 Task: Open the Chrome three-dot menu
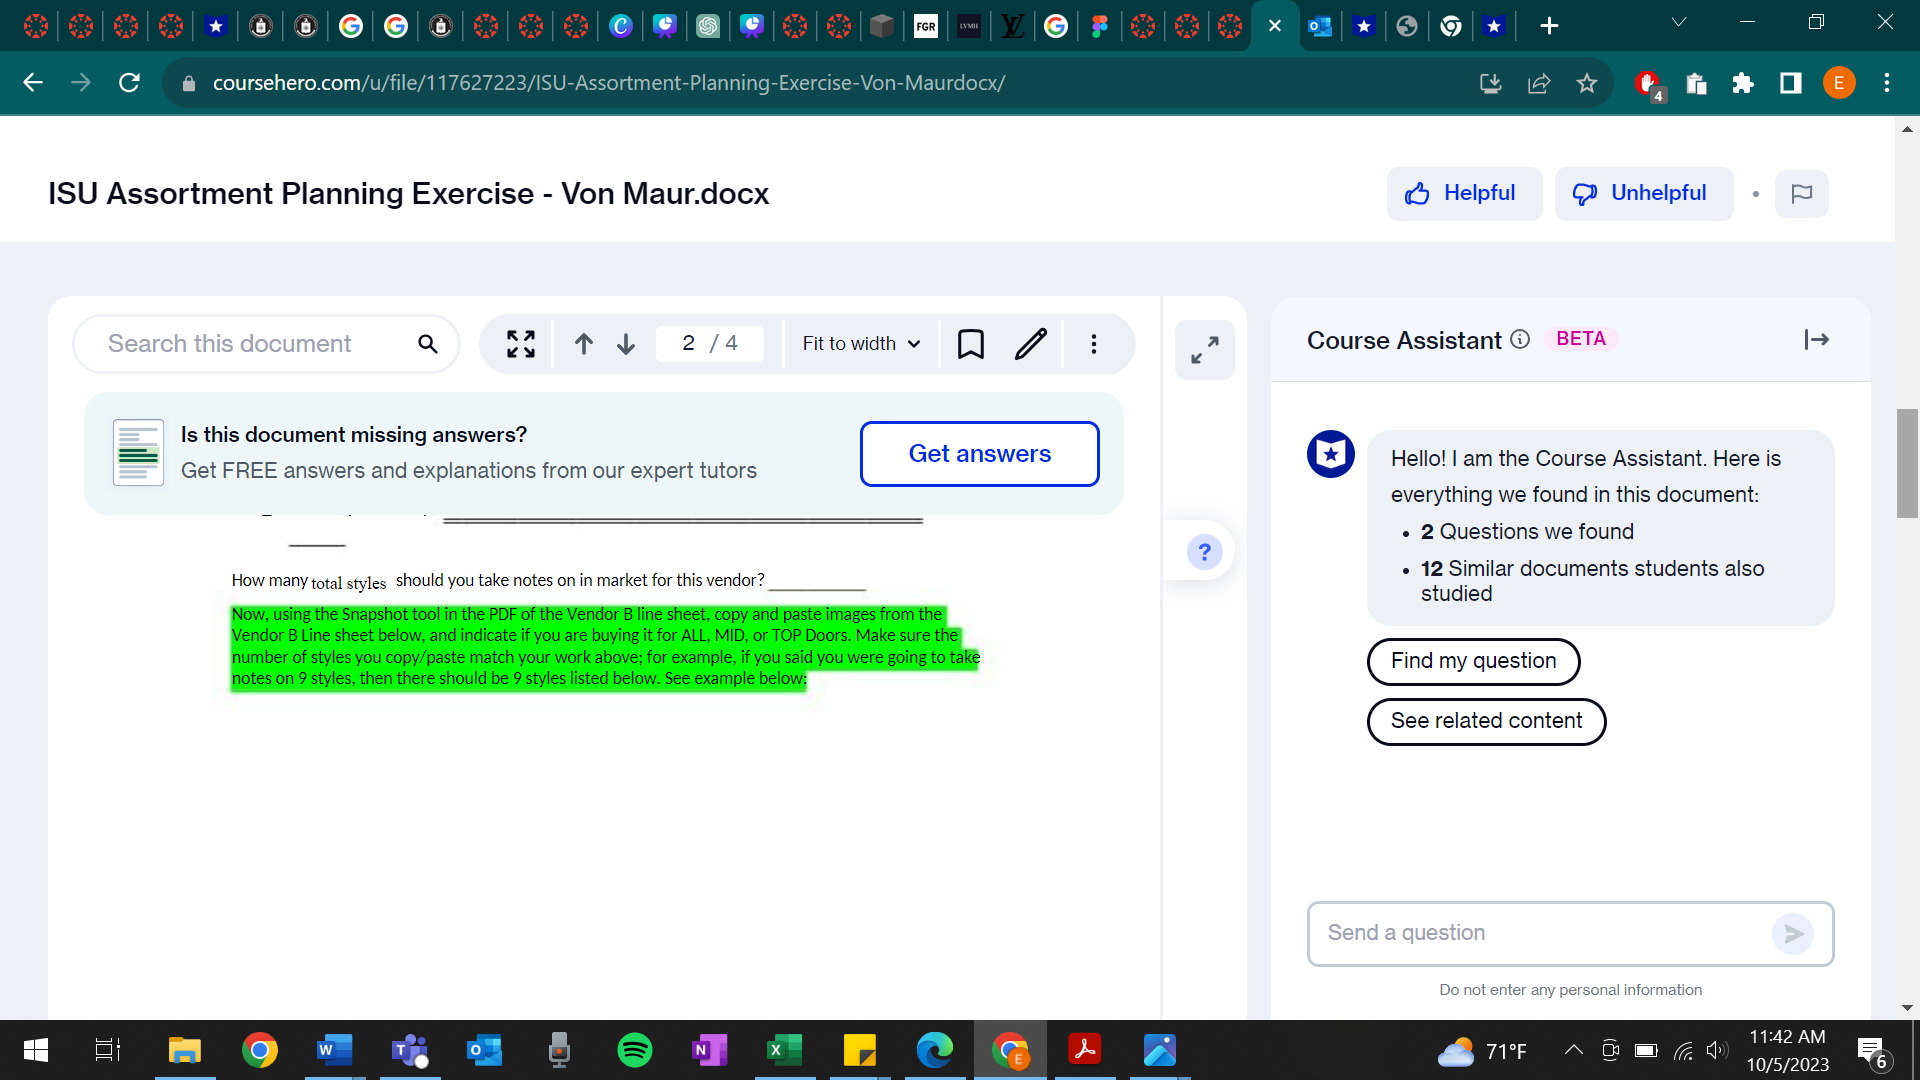1887,83
